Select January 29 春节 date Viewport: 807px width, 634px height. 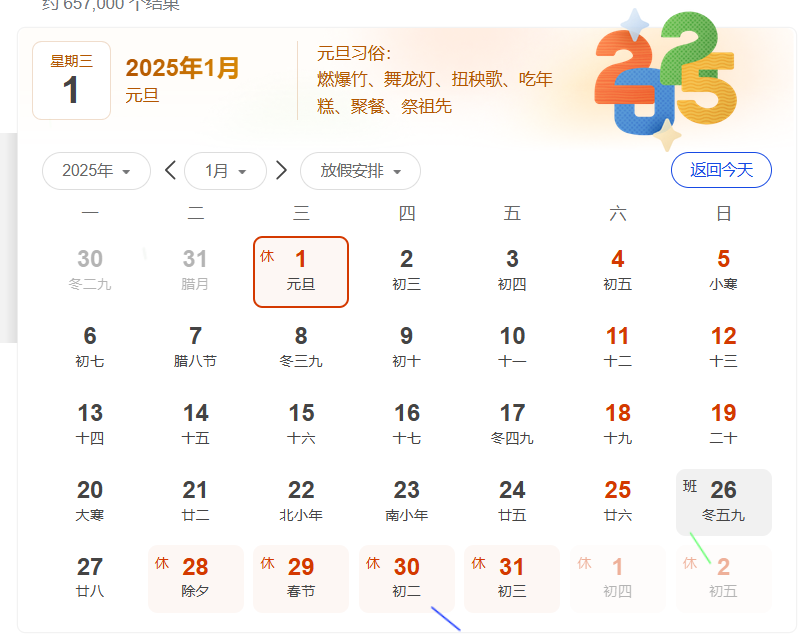click(301, 578)
